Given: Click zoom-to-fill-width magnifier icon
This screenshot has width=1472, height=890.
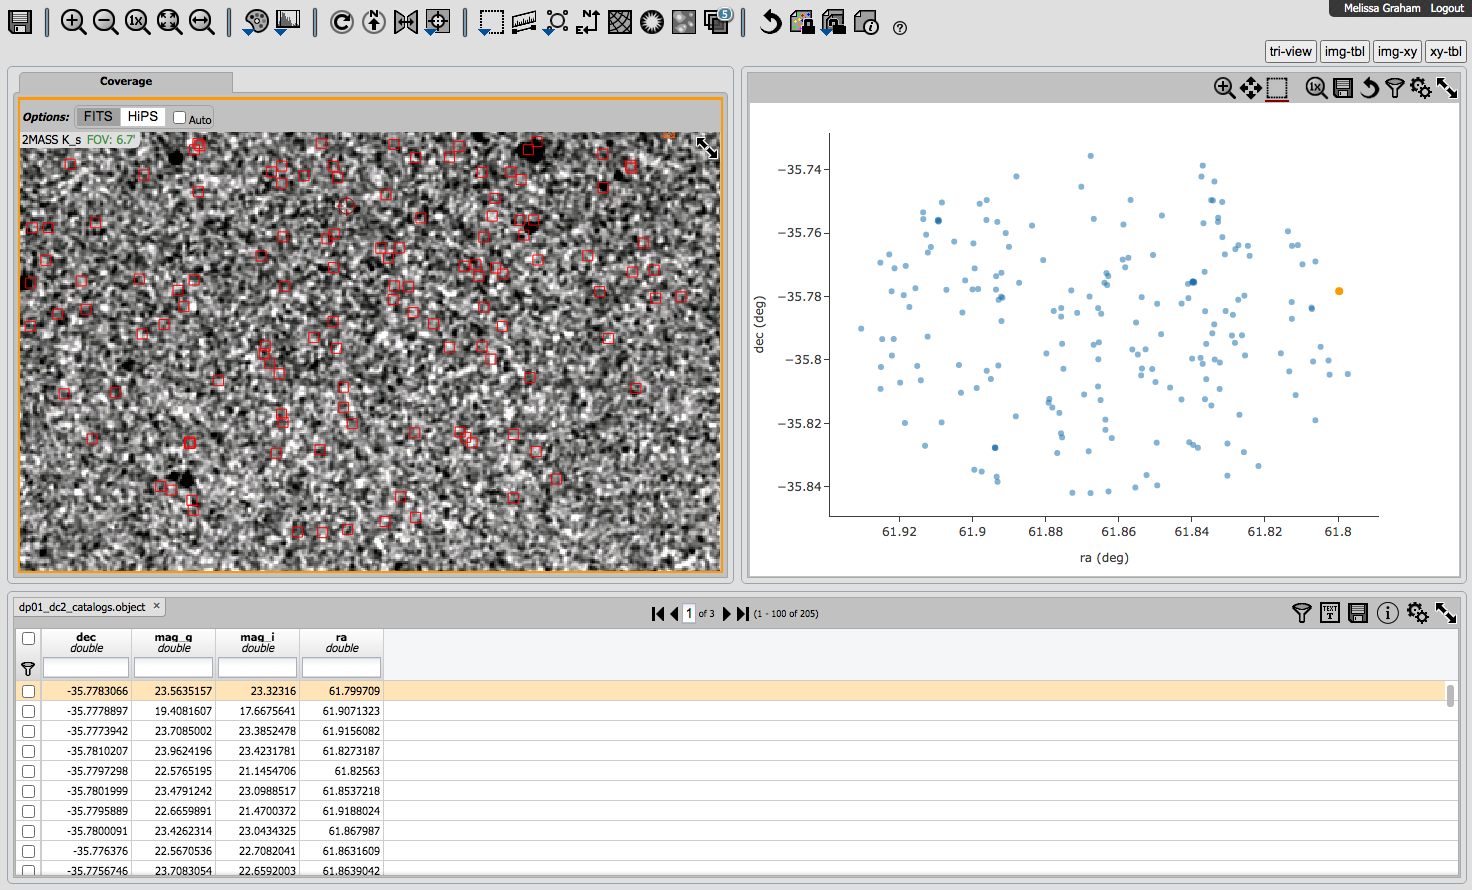Looking at the screenshot, I should click(202, 22).
